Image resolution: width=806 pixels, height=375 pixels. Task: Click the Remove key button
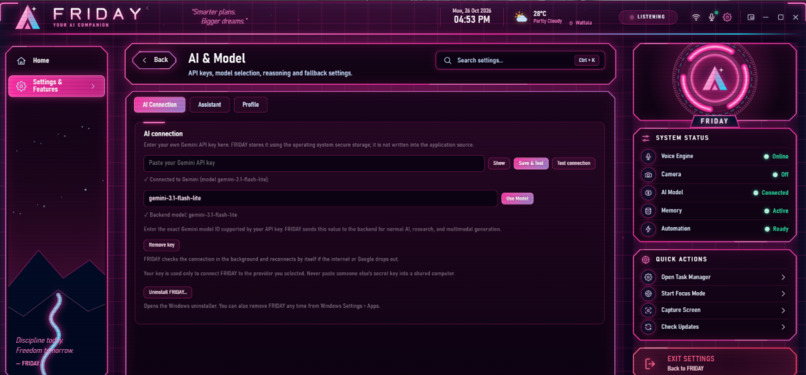click(161, 245)
